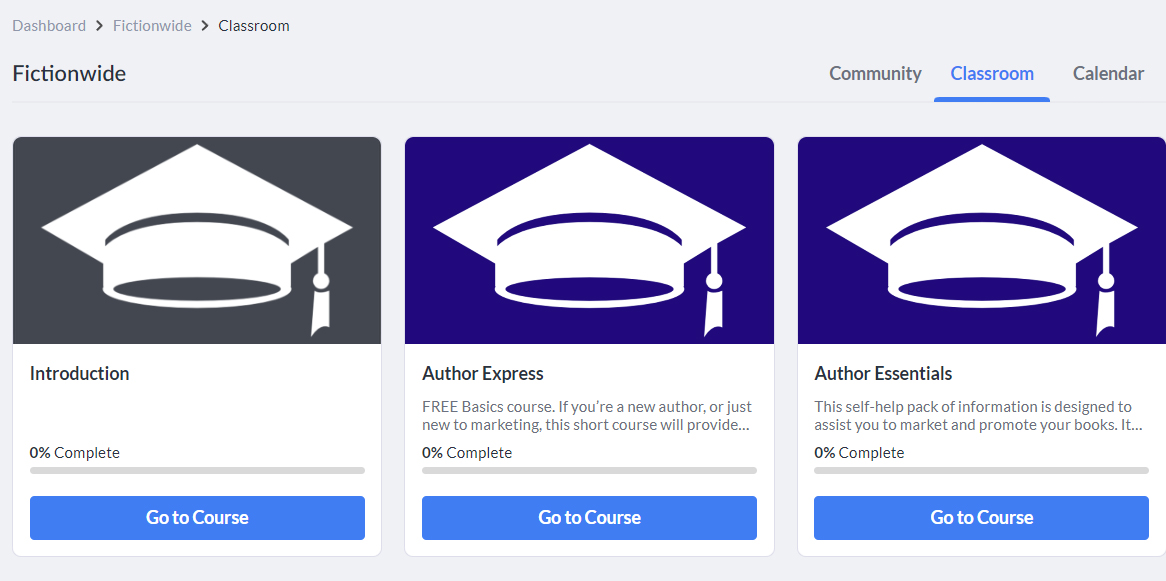Select the Classroom tab
The height and width of the screenshot is (581, 1166).
pyautogui.click(x=992, y=74)
